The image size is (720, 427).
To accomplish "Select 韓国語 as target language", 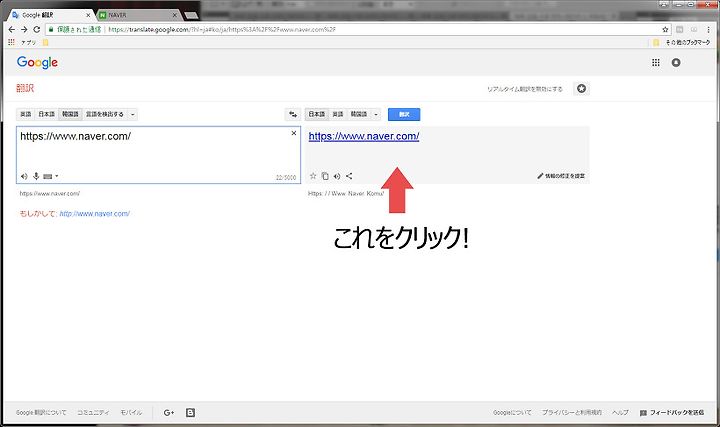I will coord(359,114).
